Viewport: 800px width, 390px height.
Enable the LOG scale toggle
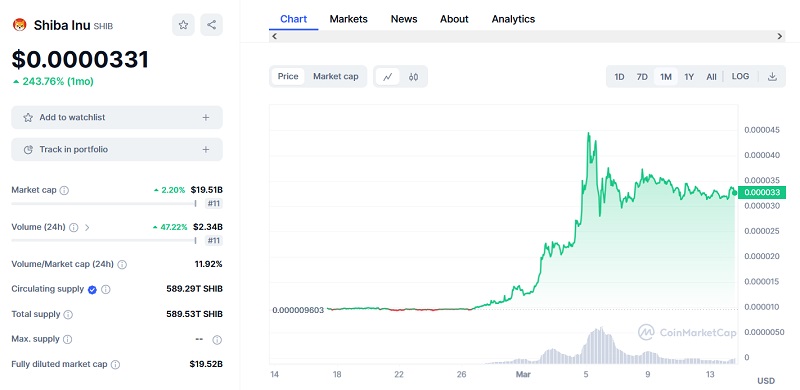[x=740, y=77]
